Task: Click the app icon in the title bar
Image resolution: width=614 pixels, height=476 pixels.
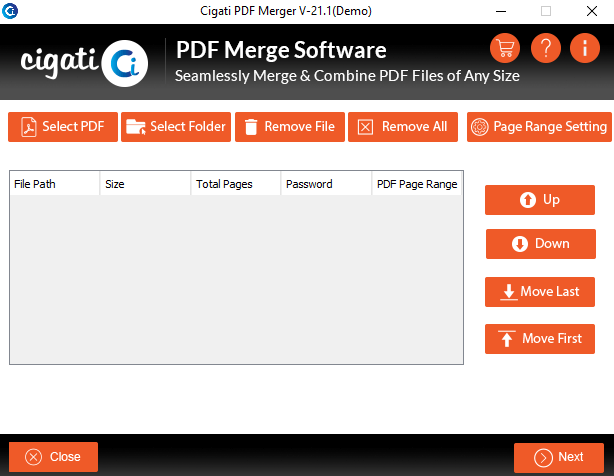Action: tap(10, 11)
